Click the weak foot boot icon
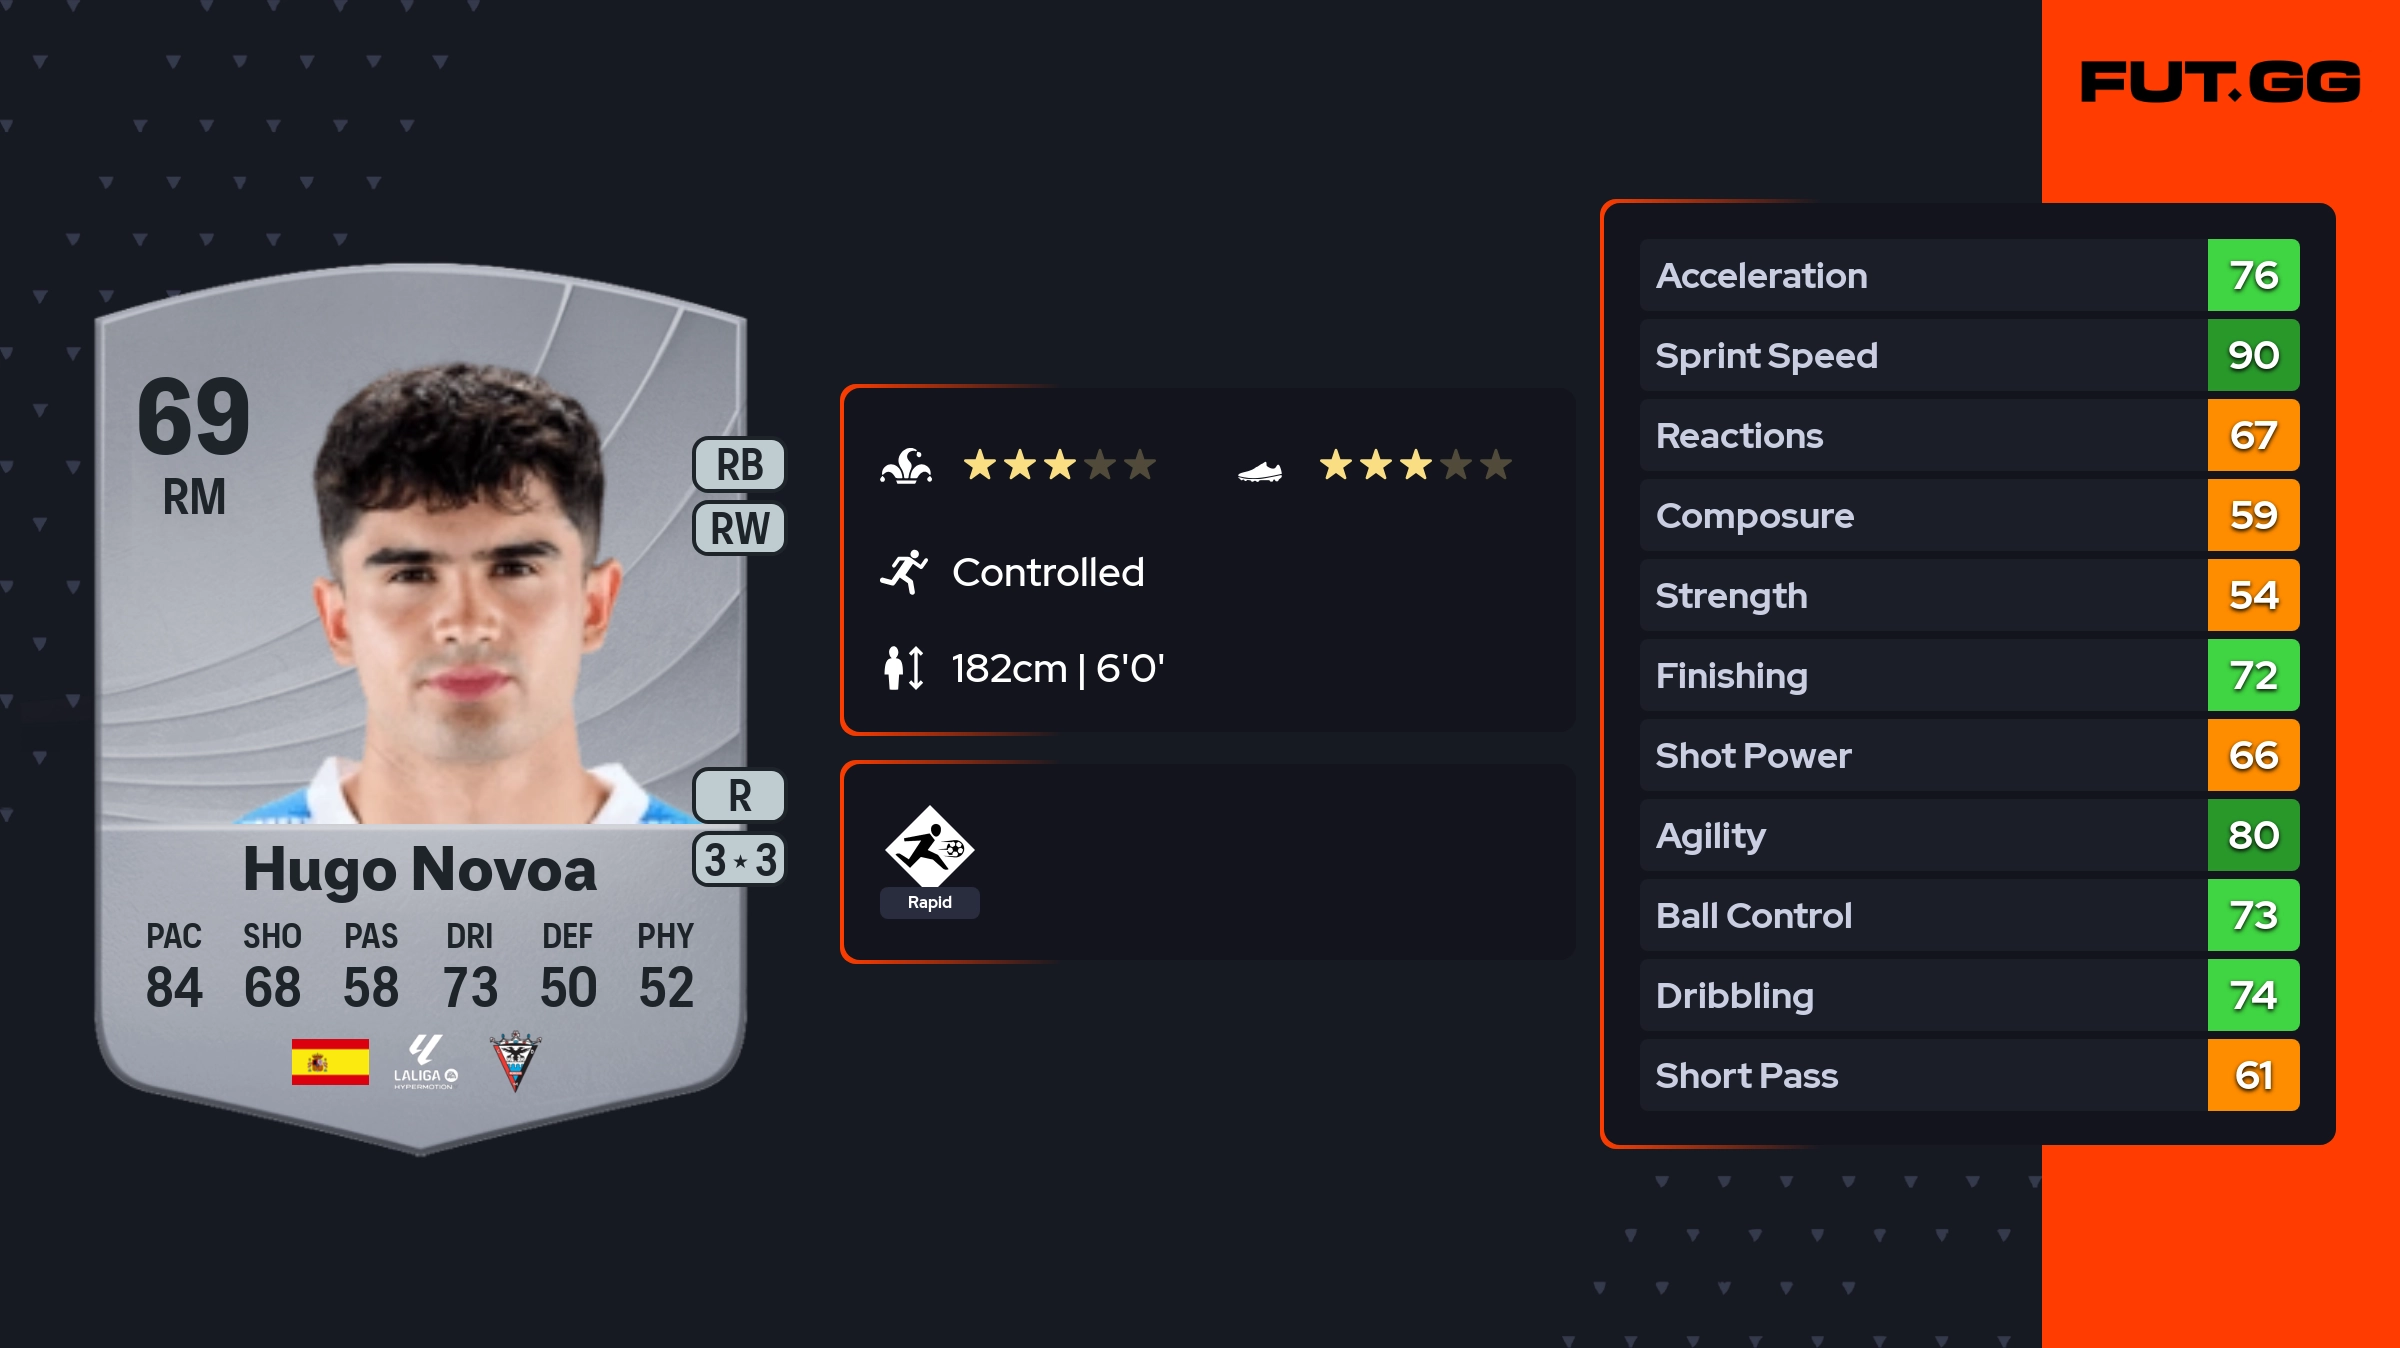The image size is (2400, 1348). (1260, 470)
